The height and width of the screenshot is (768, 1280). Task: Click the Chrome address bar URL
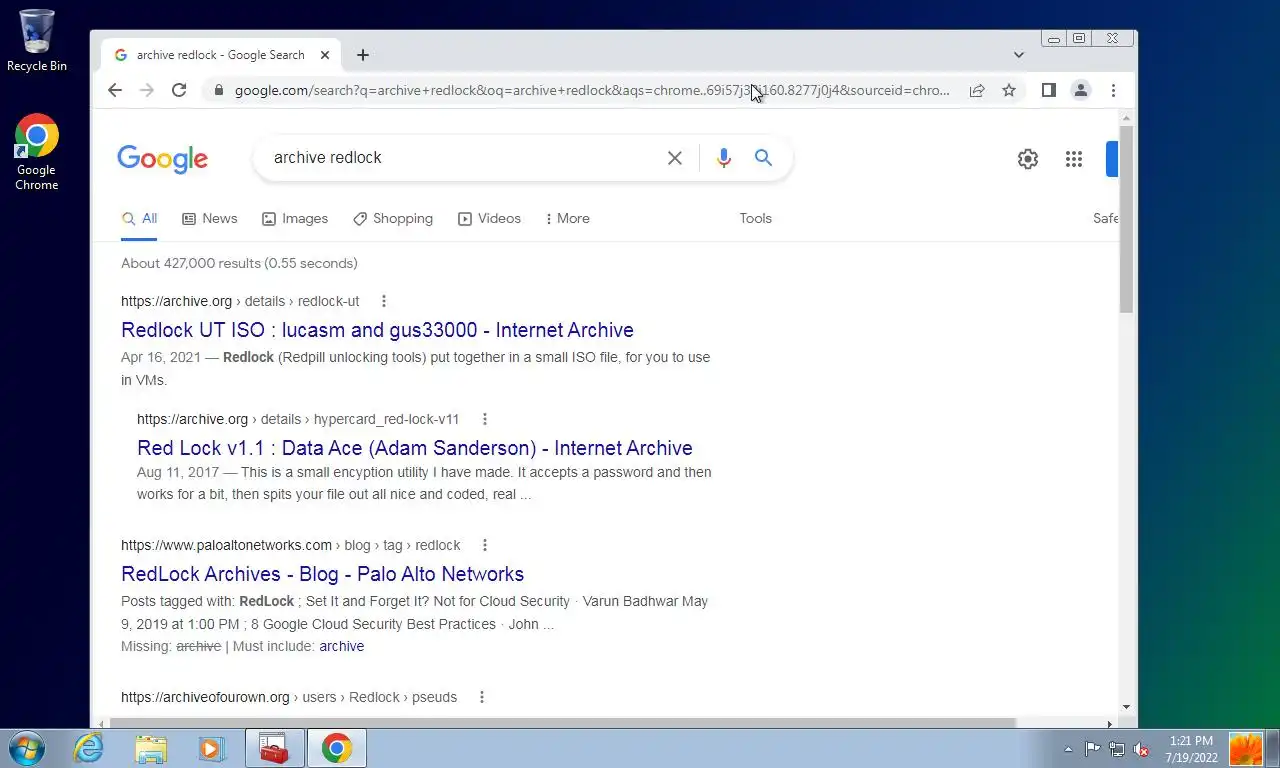pos(592,90)
